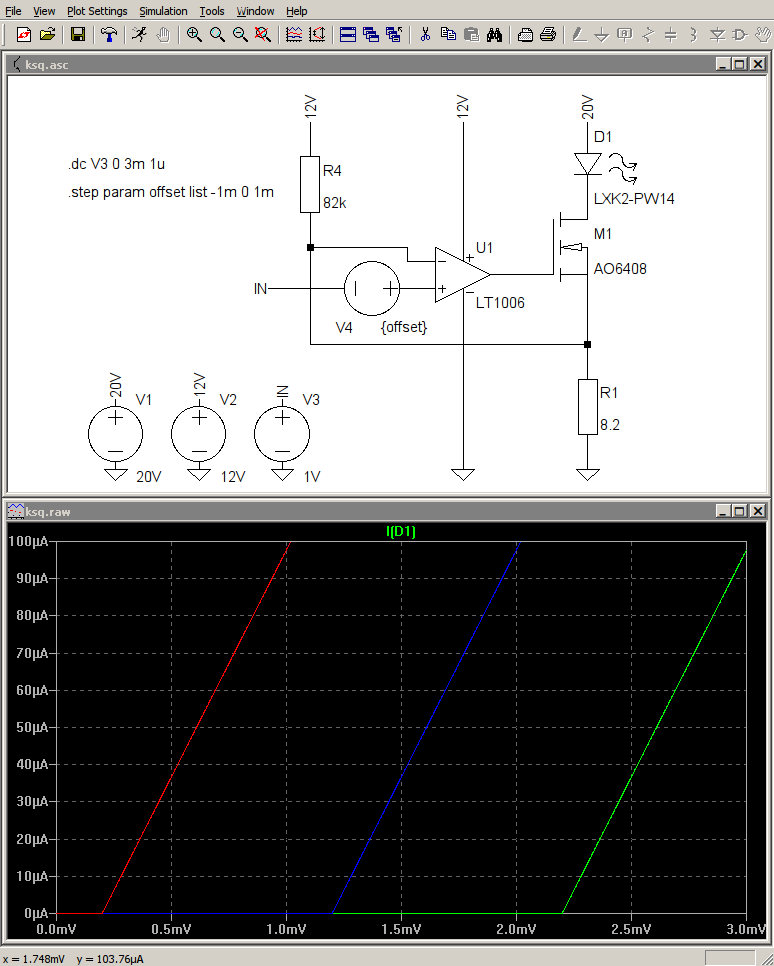Open print setup icon
The image size is (774, 966).
[525, 34]
